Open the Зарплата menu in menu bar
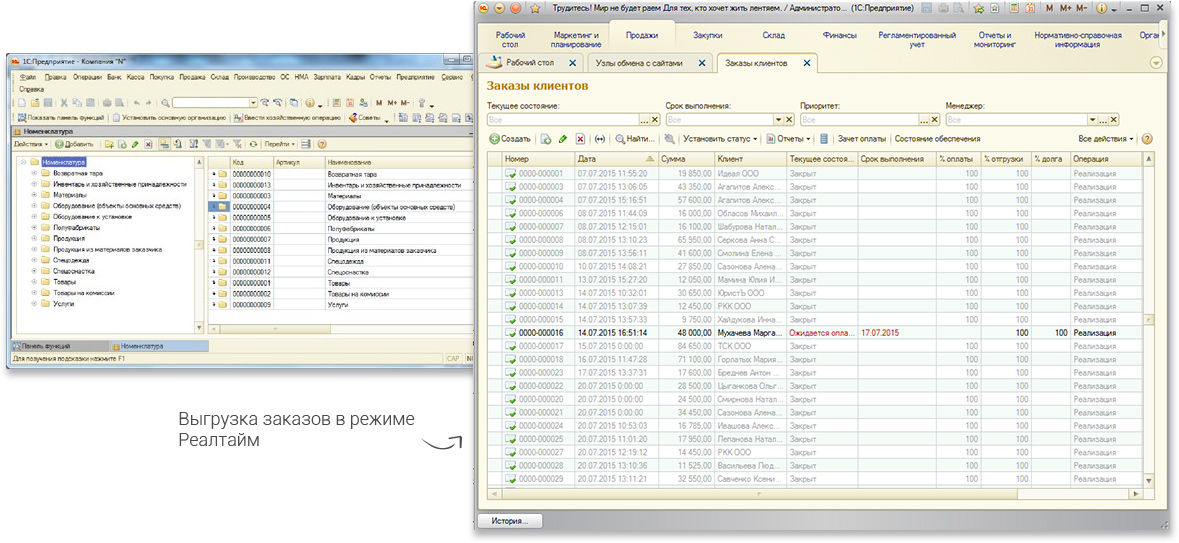The image size is (1179, 543). [325, 77]
